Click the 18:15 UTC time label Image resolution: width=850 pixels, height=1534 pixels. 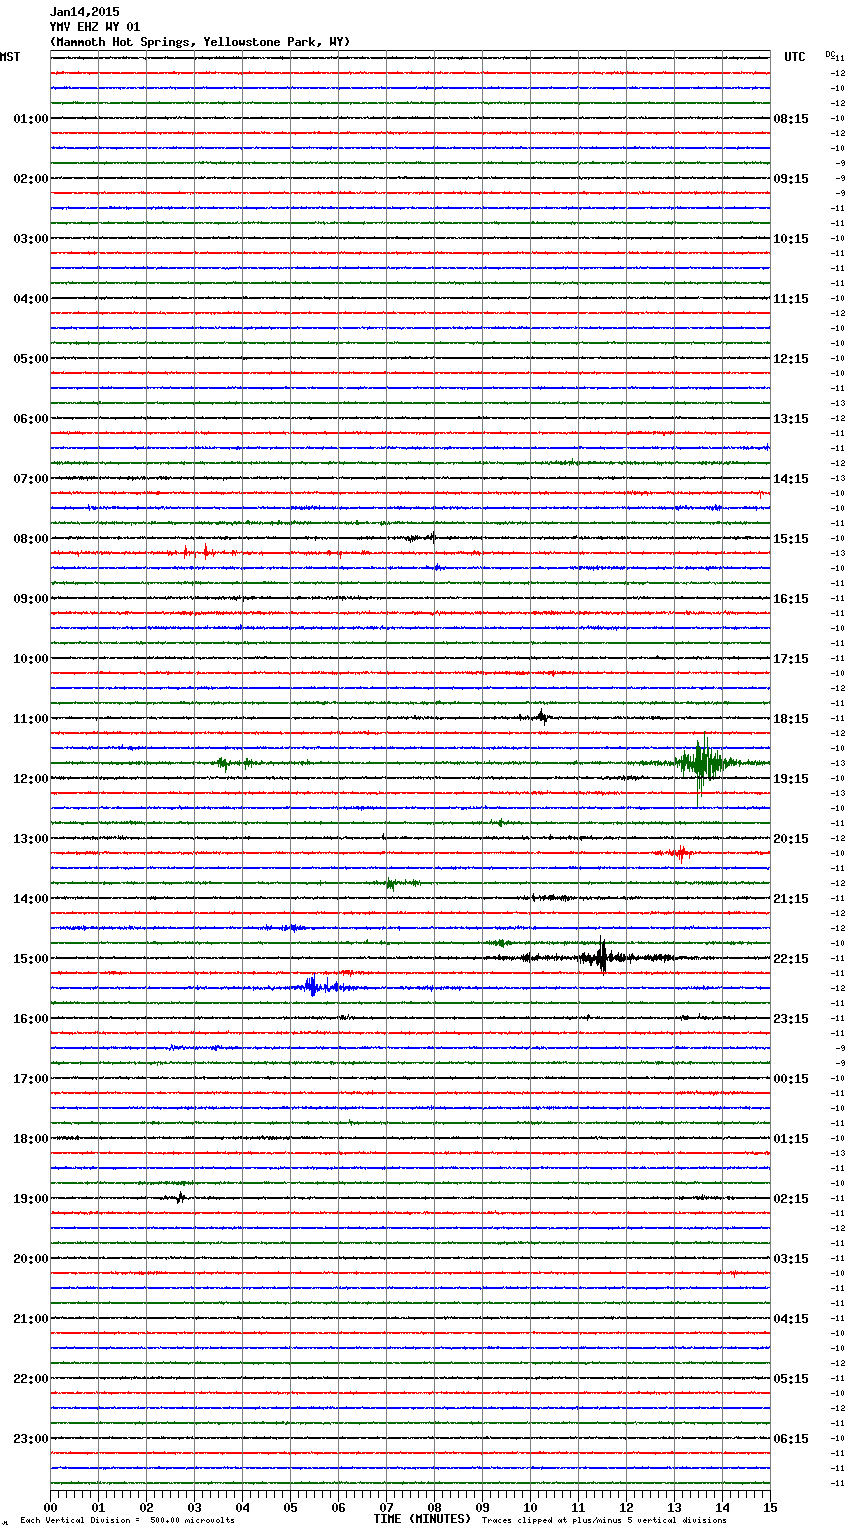tap(791, 719)
